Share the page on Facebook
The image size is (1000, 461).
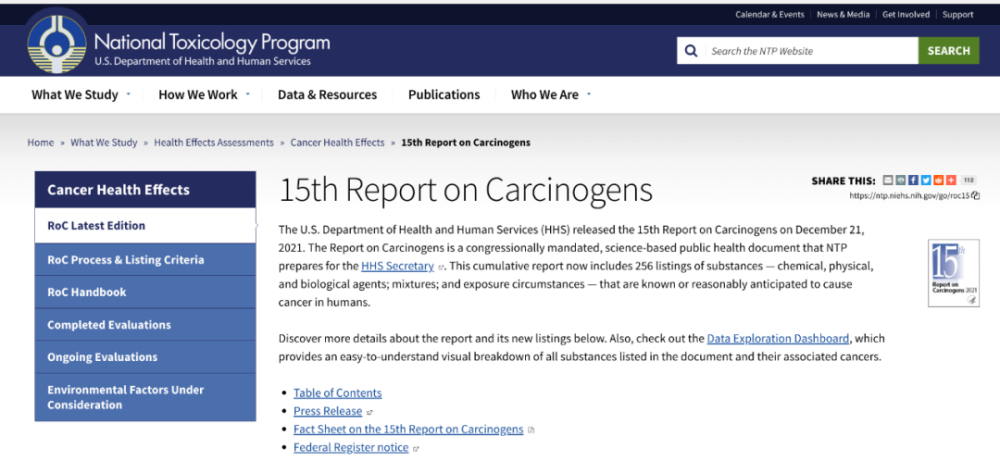pos(913,180)
